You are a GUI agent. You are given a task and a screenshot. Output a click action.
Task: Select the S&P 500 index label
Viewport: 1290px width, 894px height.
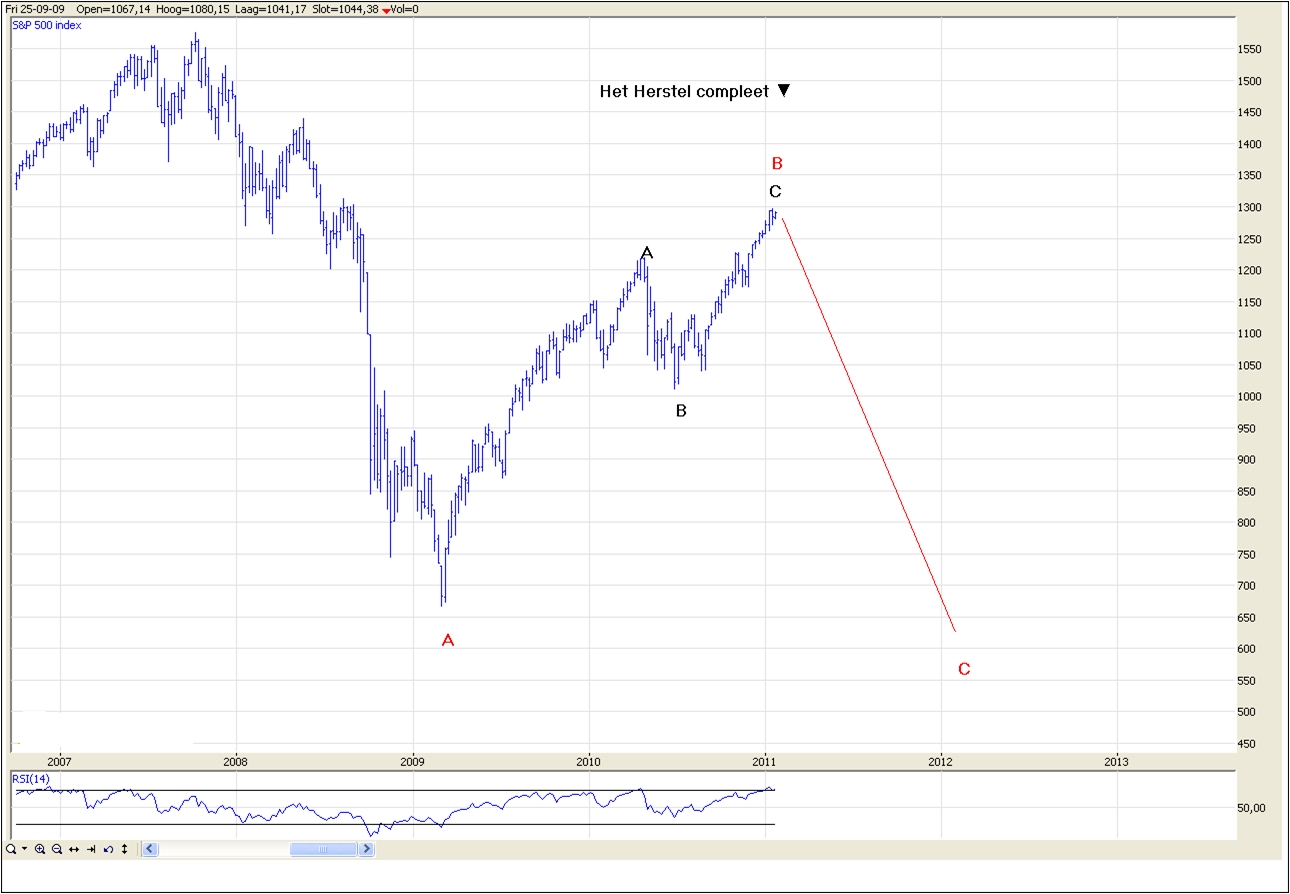[x=47, y=24]
